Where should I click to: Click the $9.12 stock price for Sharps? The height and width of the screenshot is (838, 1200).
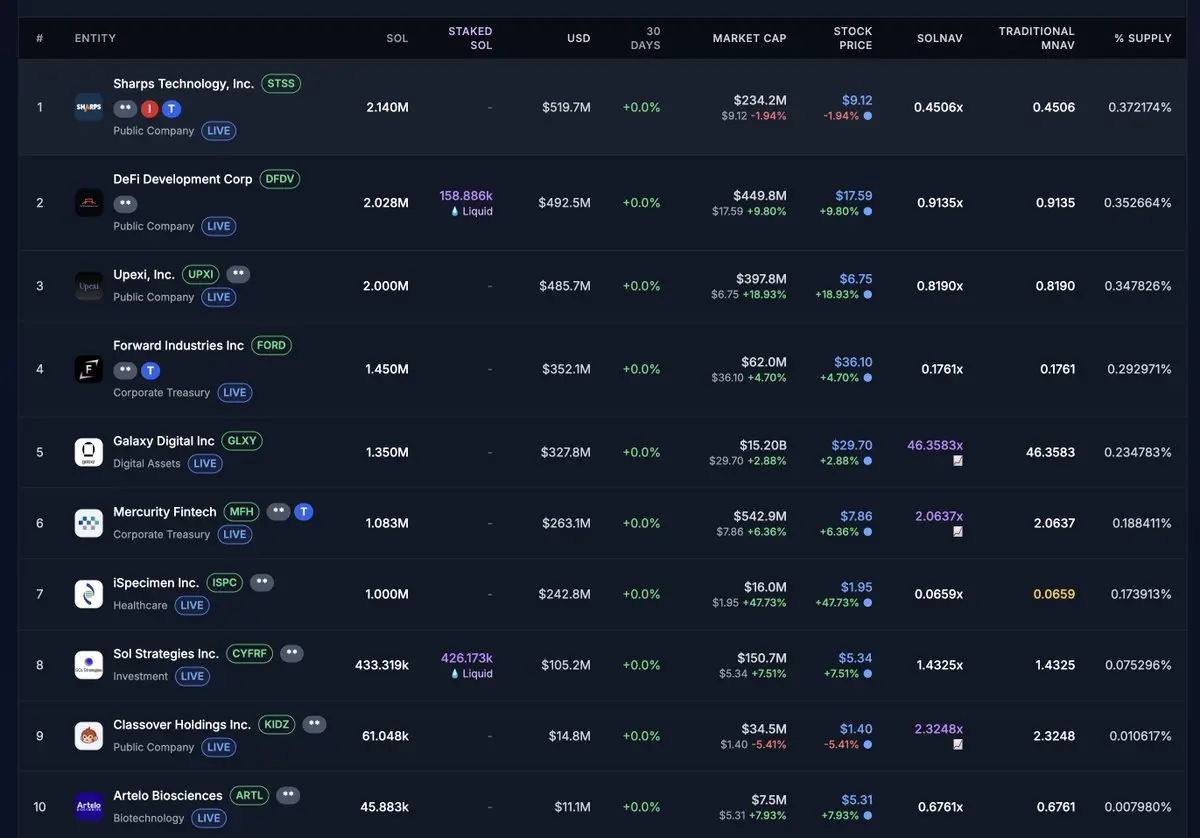click(x=857, y=100)
